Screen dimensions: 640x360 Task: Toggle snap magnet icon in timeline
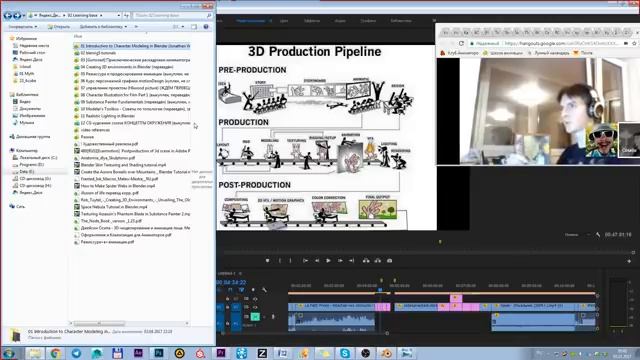pyautogui.click(x=230, y=290)
